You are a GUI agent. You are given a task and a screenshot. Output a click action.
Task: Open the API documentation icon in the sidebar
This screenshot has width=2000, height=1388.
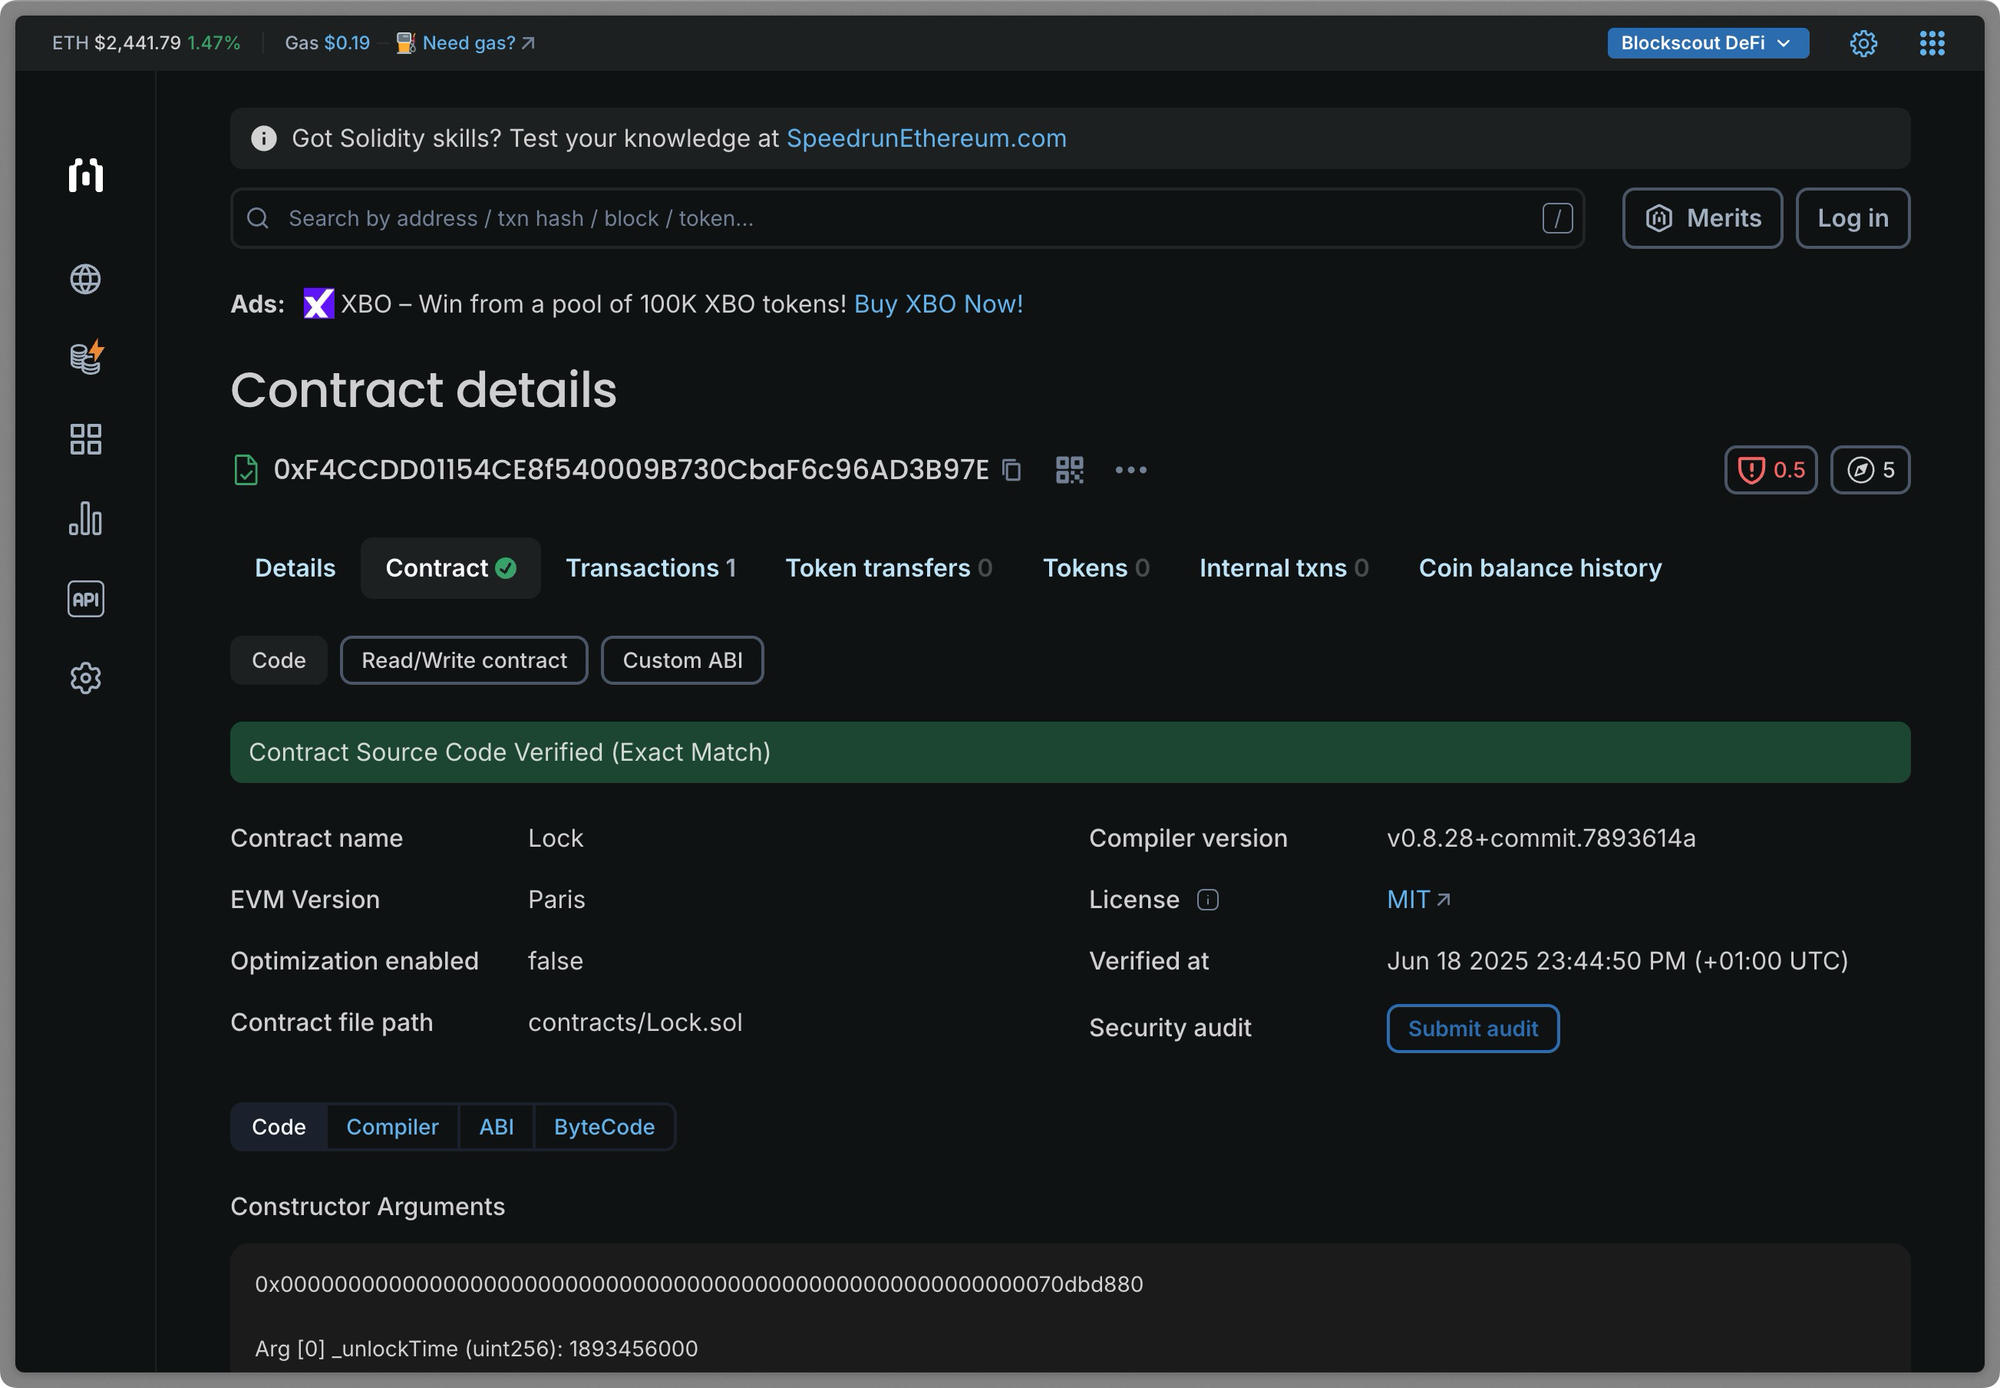click(85, 598)
